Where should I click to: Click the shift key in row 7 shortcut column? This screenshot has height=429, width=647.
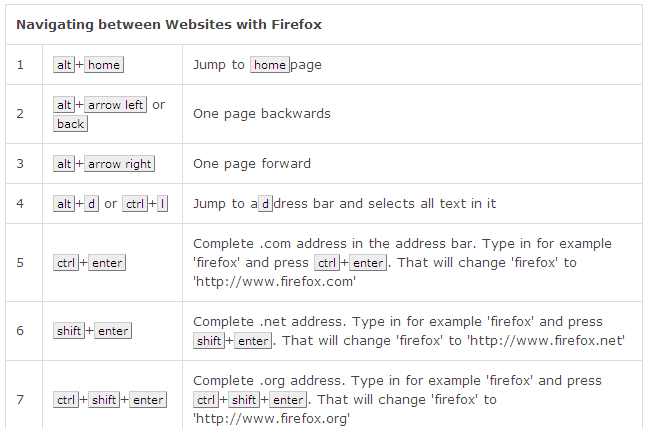(105, 400)
